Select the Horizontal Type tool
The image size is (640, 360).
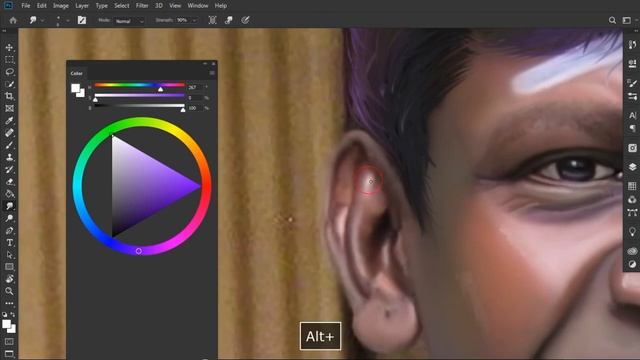click(x=9, y=243)
